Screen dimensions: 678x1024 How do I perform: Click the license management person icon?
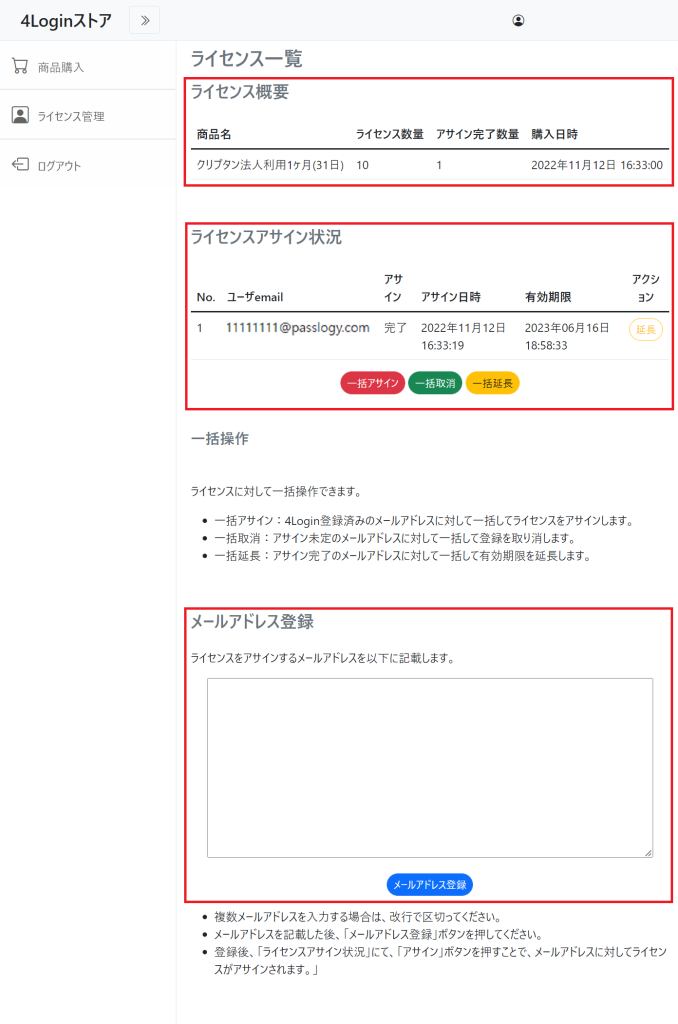(x=20, y=115)
